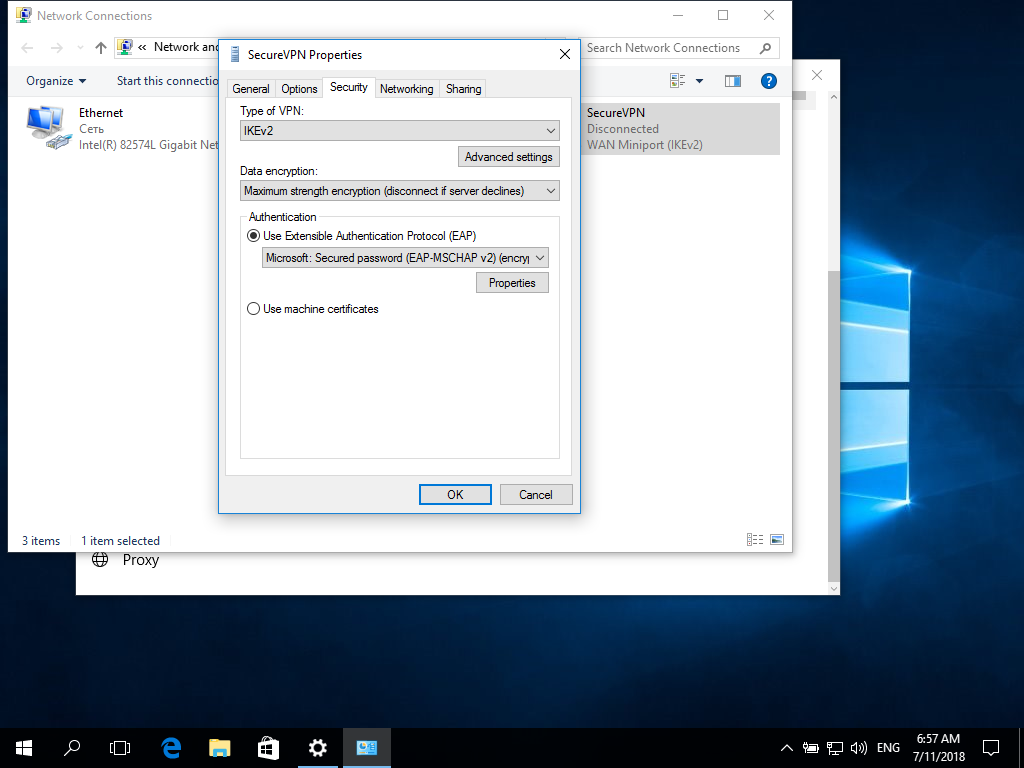Select Use machine certificates option

click(253, 309)
